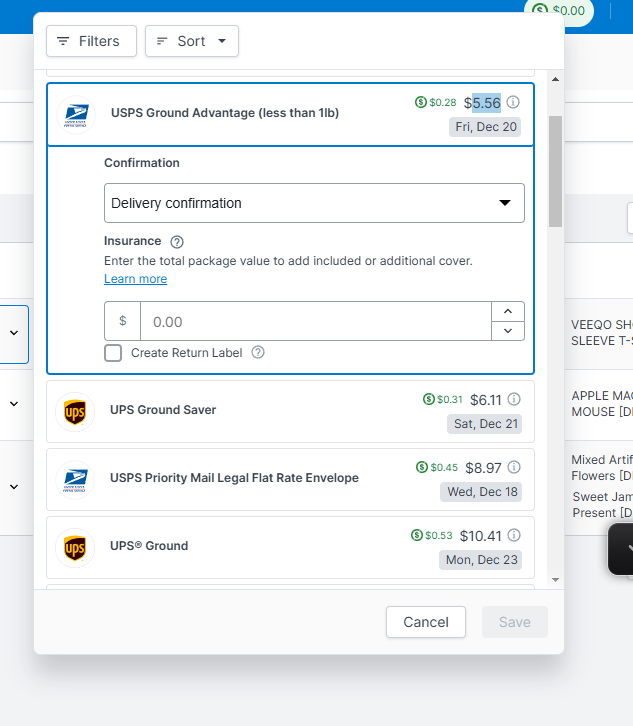Viewport: 633px width, 726px height.
Task: Follow the Learn more link
Action: tap(136, 279)
